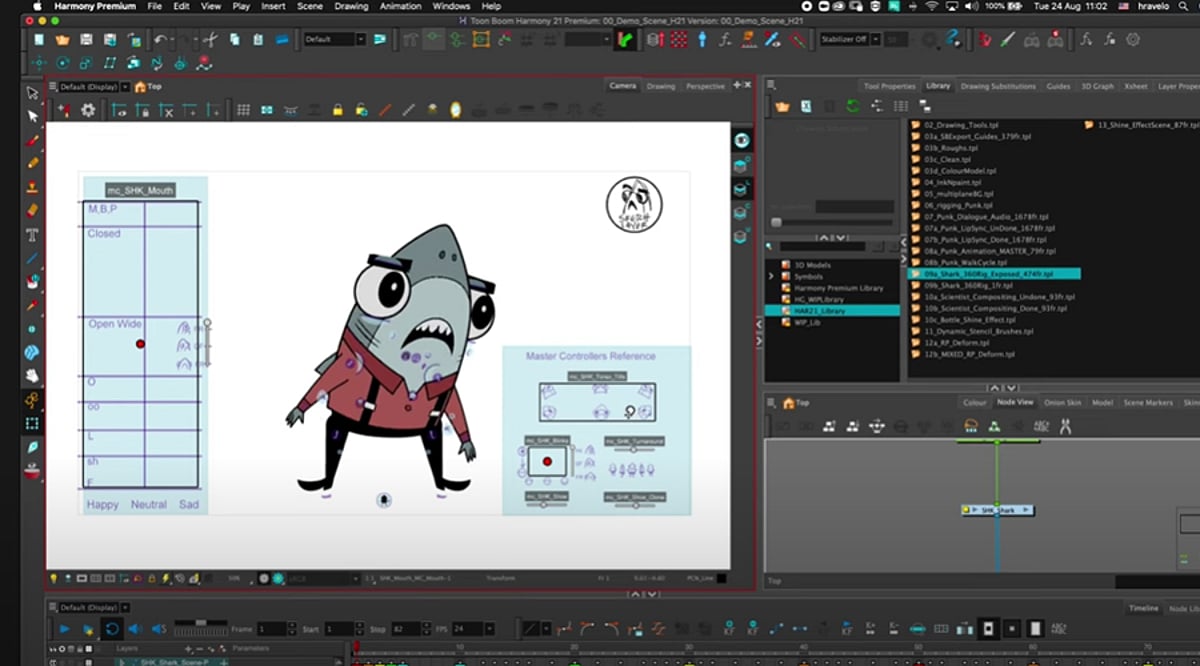This screenshot has width=1200, height=666.
Task: Switch to the Tool Properties tab
Action: (x=889, y=86)
